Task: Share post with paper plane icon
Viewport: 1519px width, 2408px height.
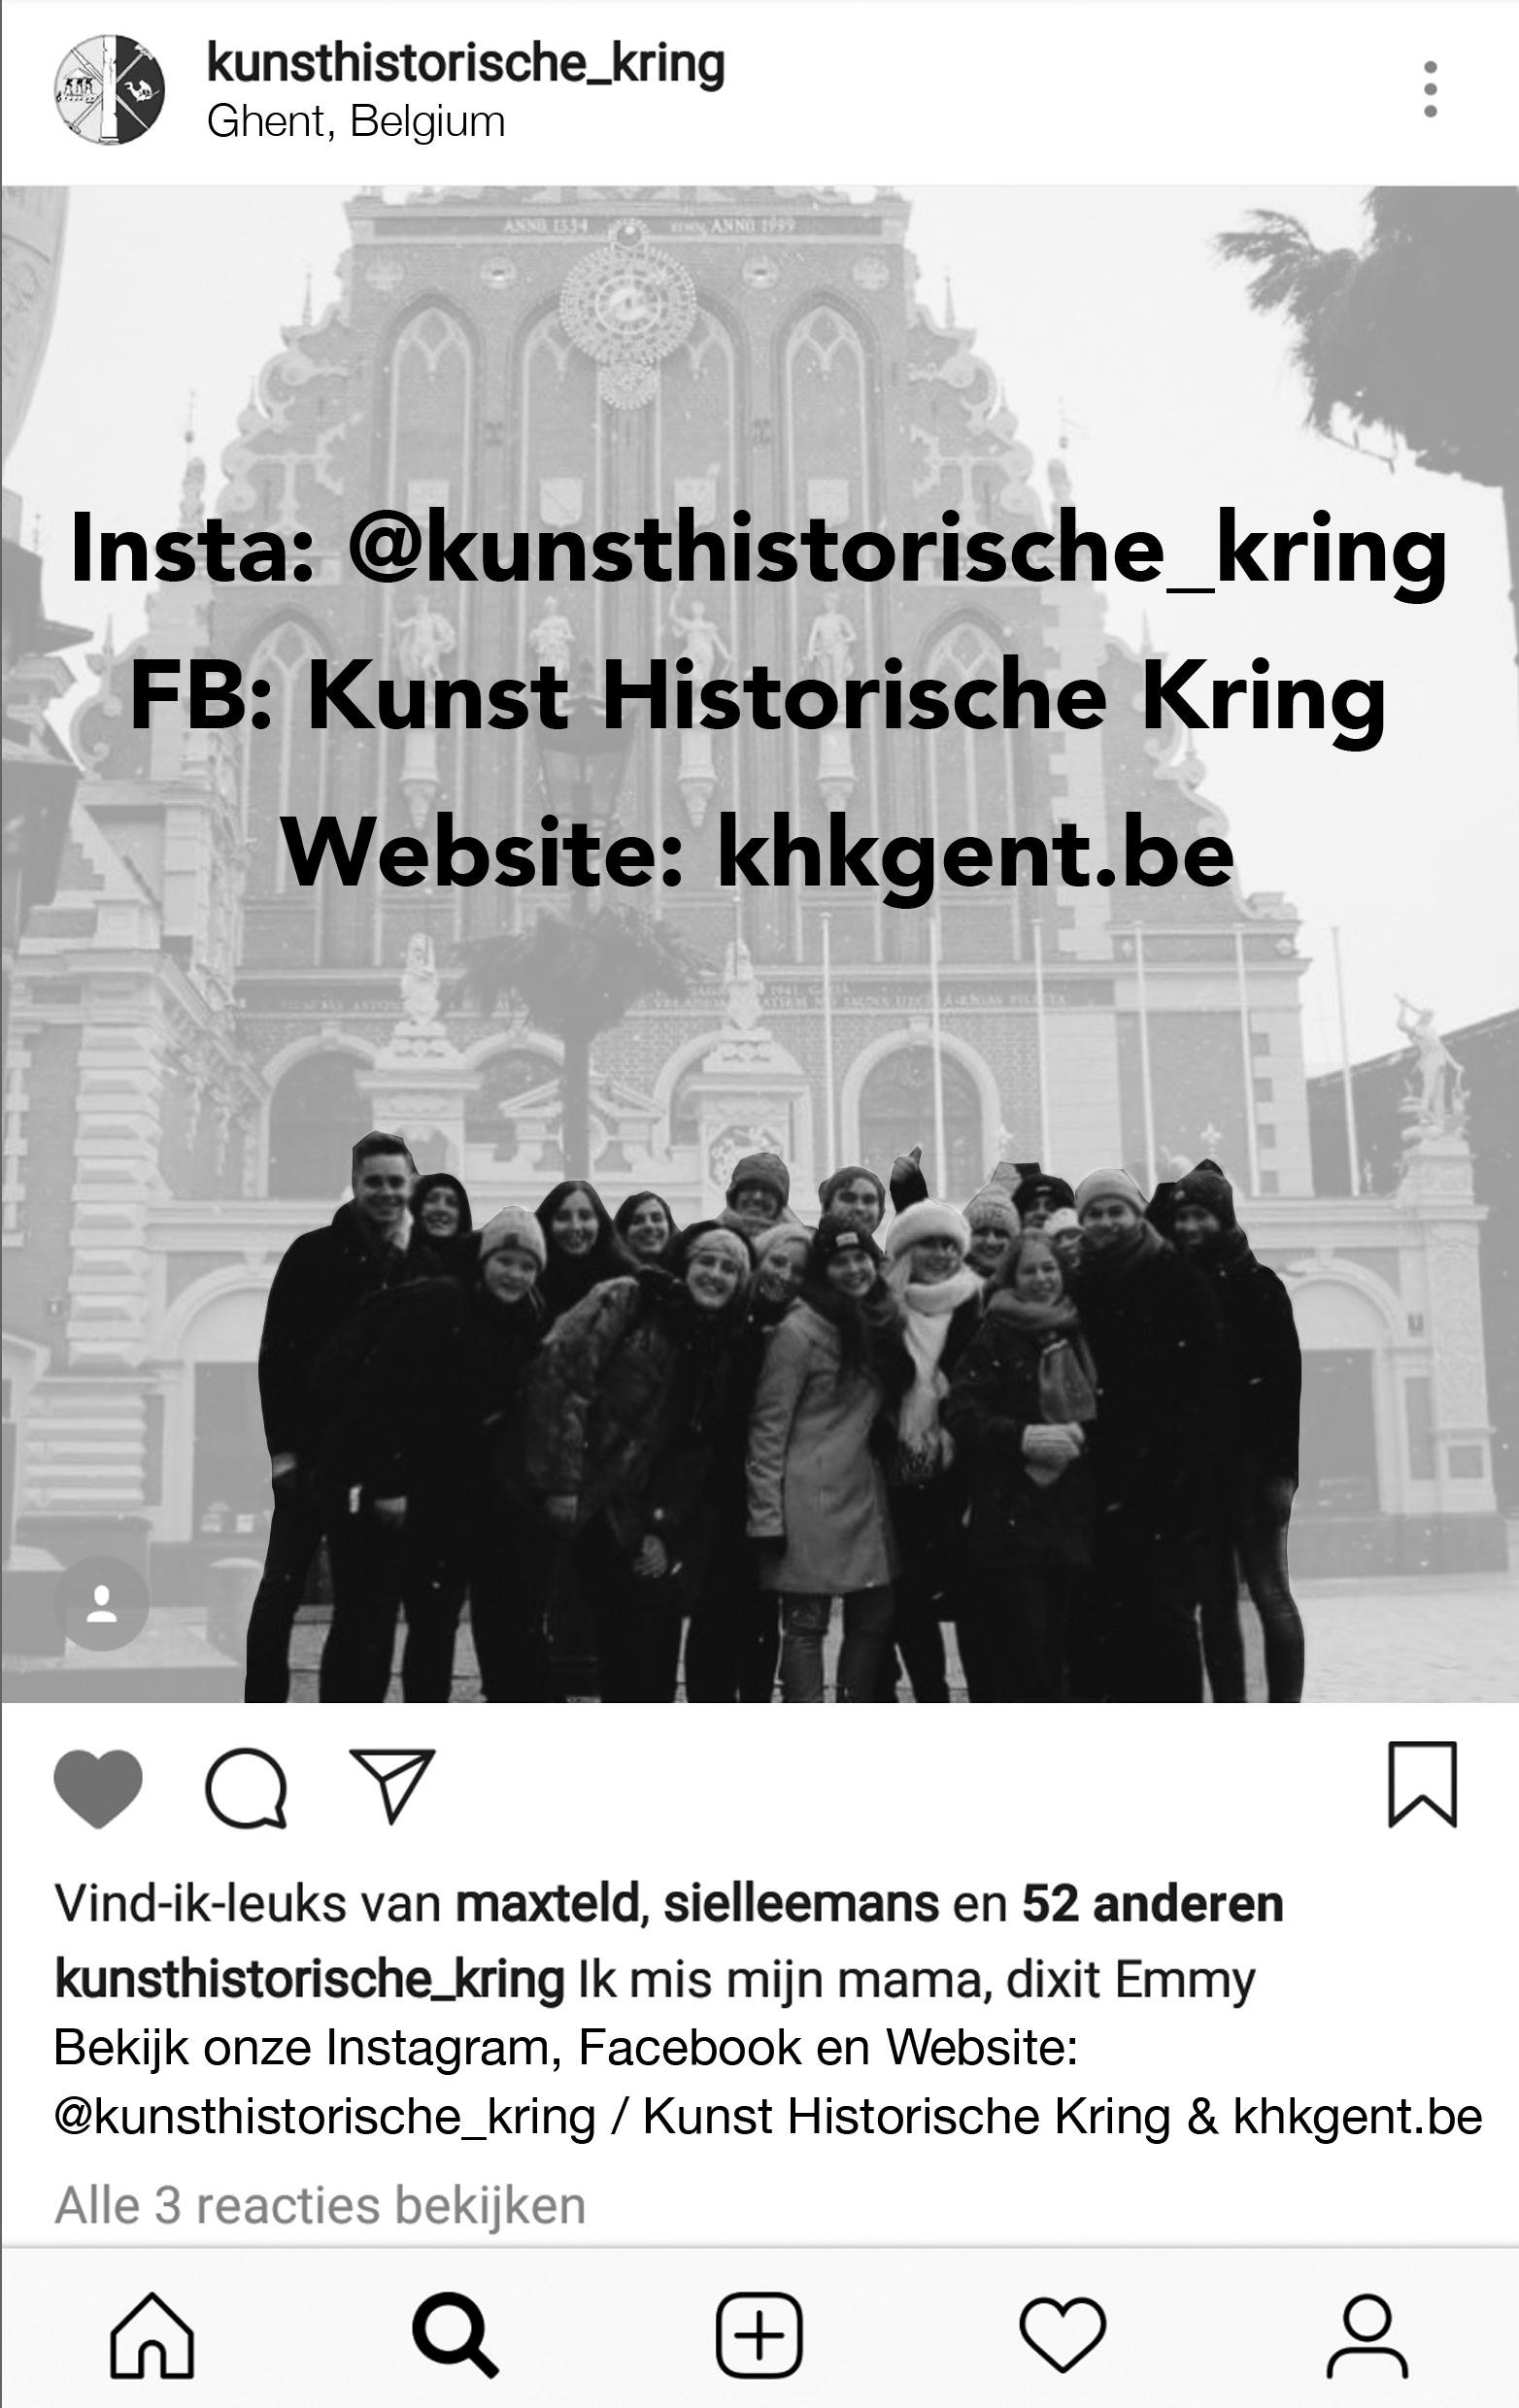Action: point(392,1785)
